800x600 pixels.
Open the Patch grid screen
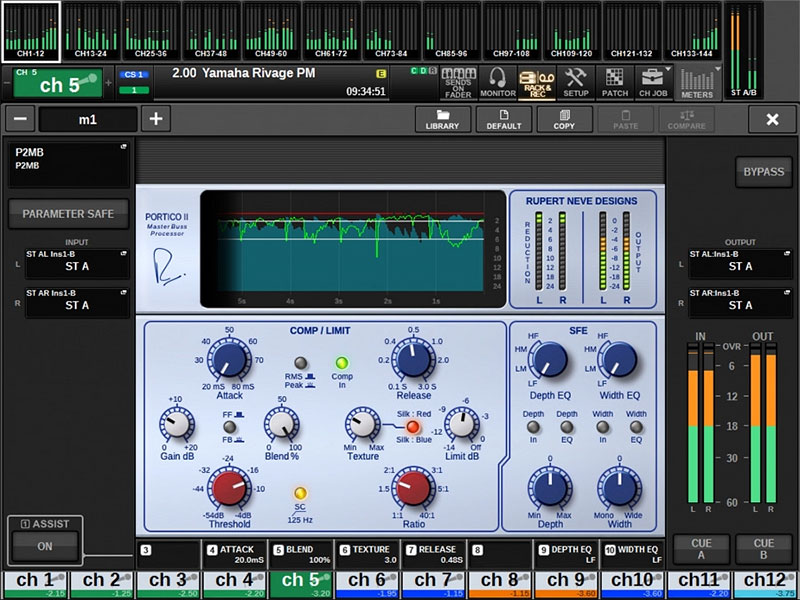(x=615, y=83)
